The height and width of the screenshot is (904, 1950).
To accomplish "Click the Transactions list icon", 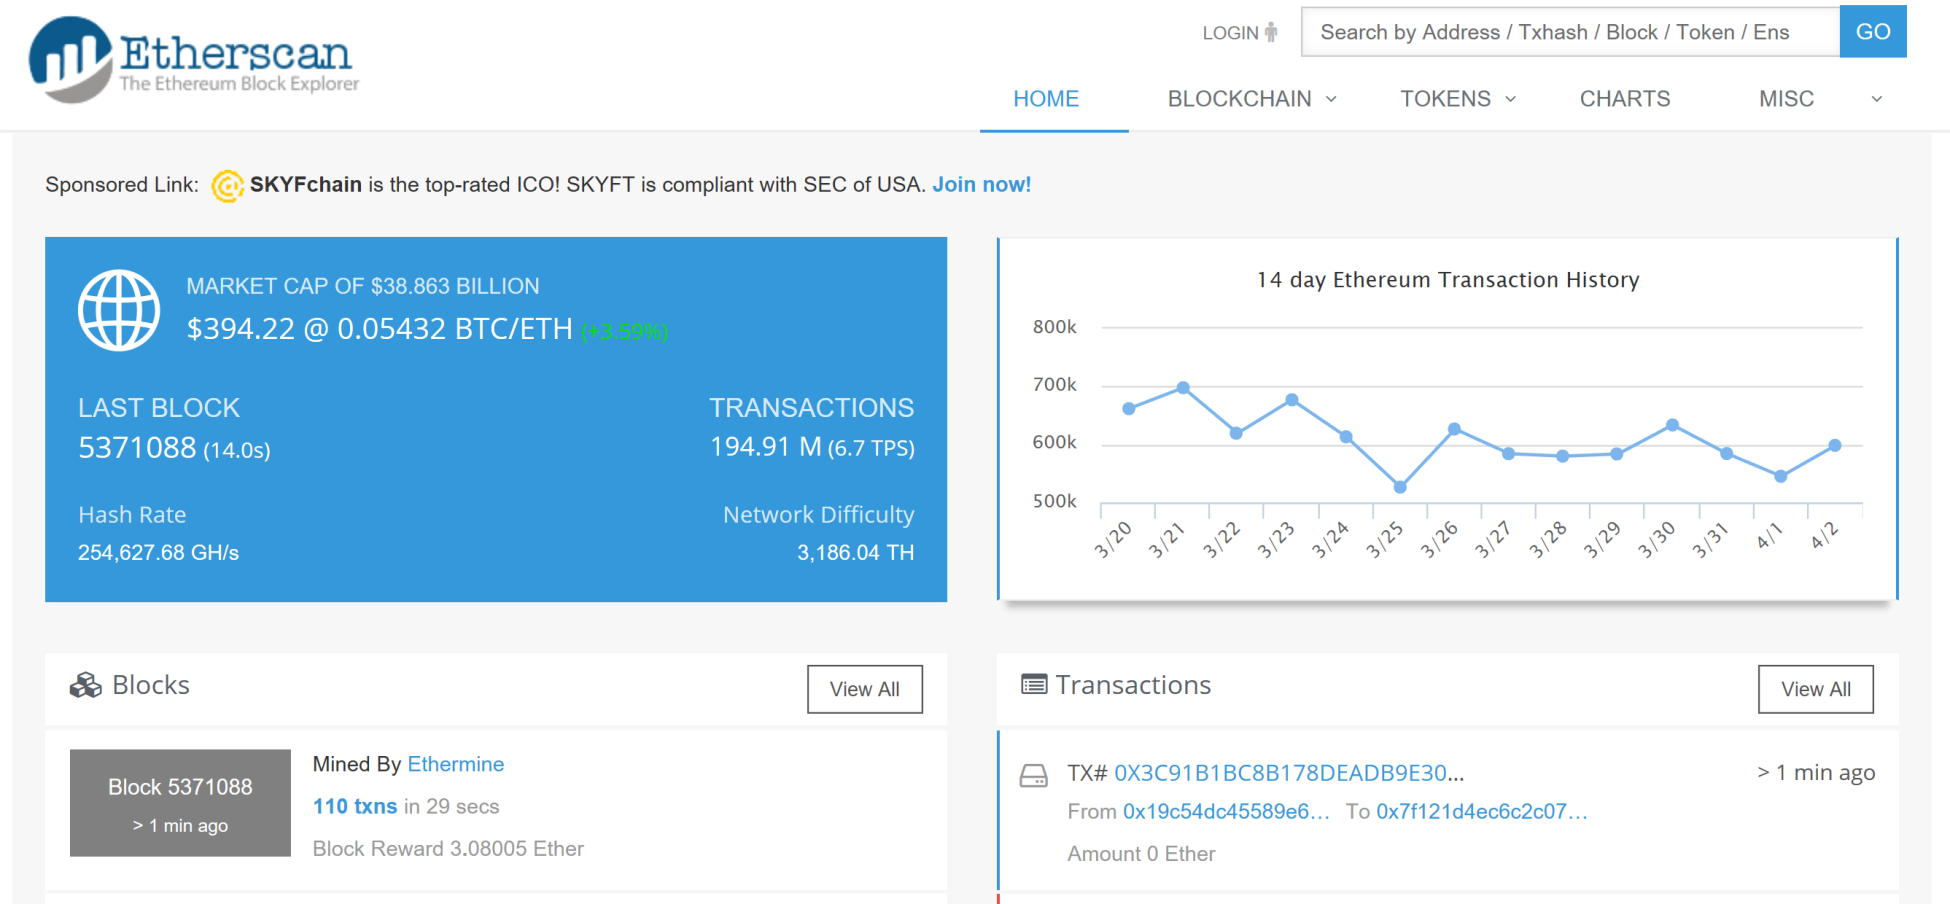I will click(1034, 685).
